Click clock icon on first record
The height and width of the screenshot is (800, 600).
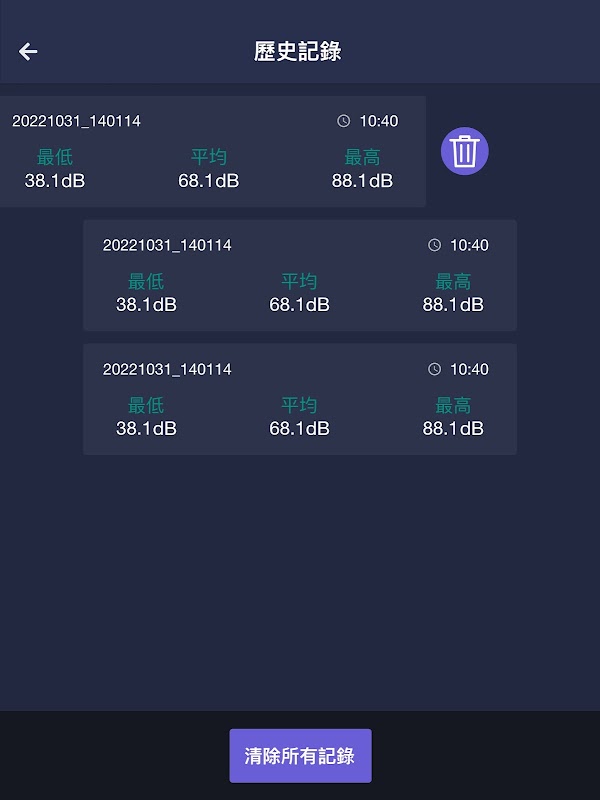[x=344, y=121]
